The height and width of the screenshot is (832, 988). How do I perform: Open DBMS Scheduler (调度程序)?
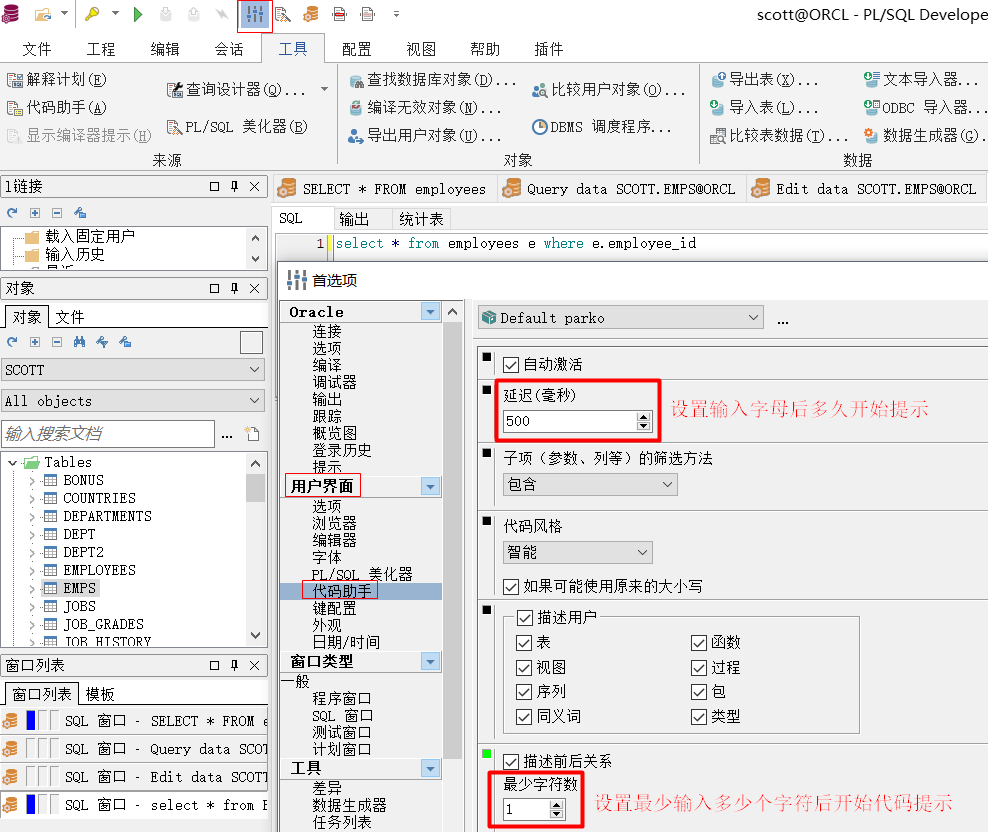(x=602, y=127)
